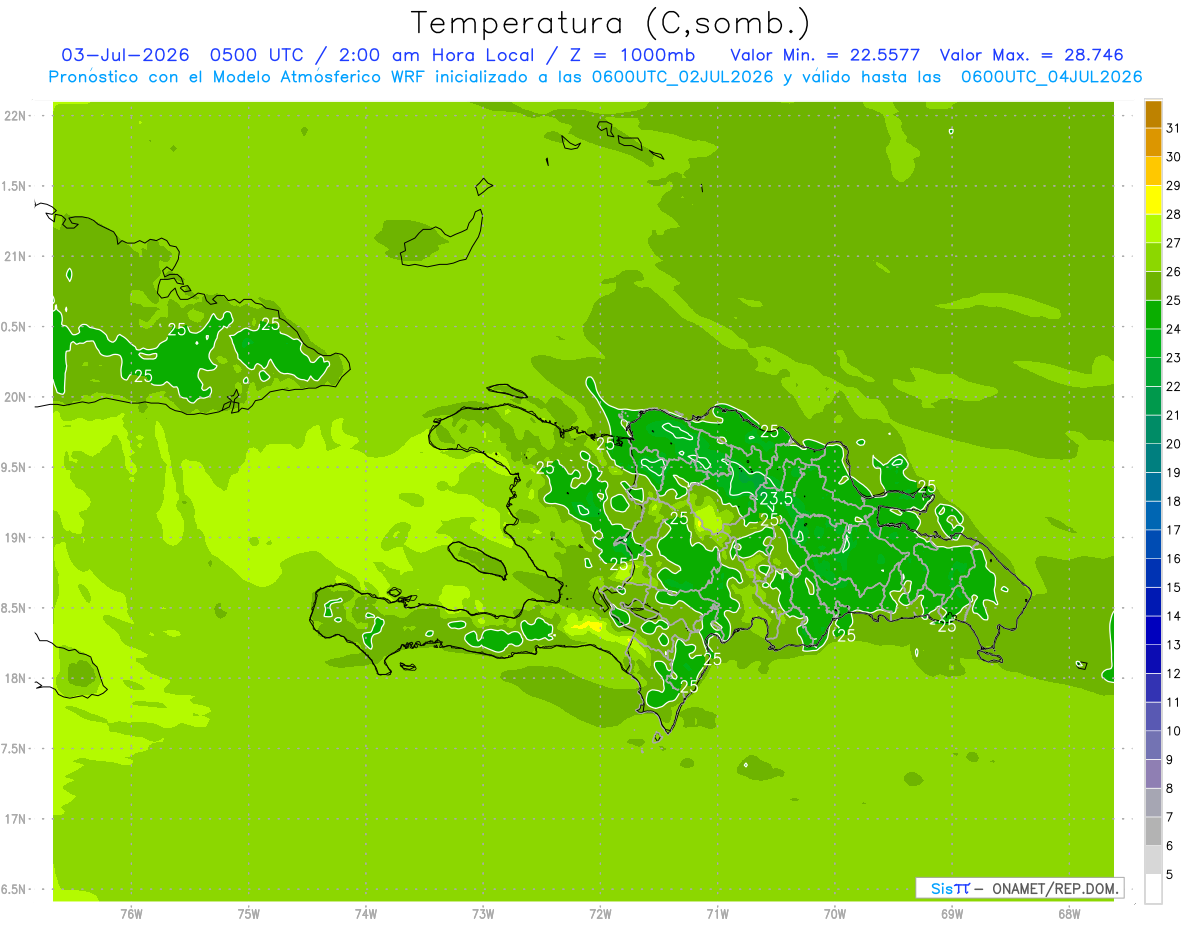Click the "72W" longitude axis label
Image resolution: width=1200 pixels, height=927 pixels.
pyautogui.click(x=600, y=913)
